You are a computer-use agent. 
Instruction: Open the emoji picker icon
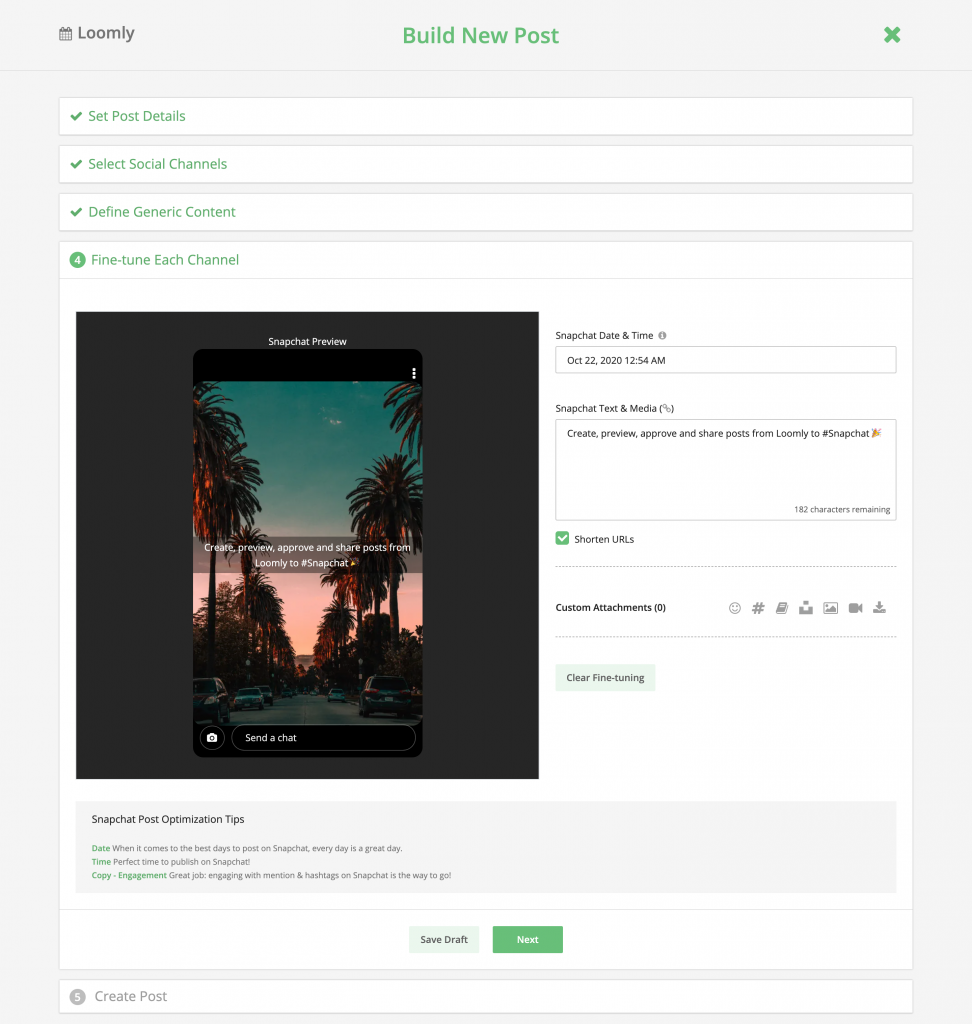pyautogui.click(x=735, y=608)
